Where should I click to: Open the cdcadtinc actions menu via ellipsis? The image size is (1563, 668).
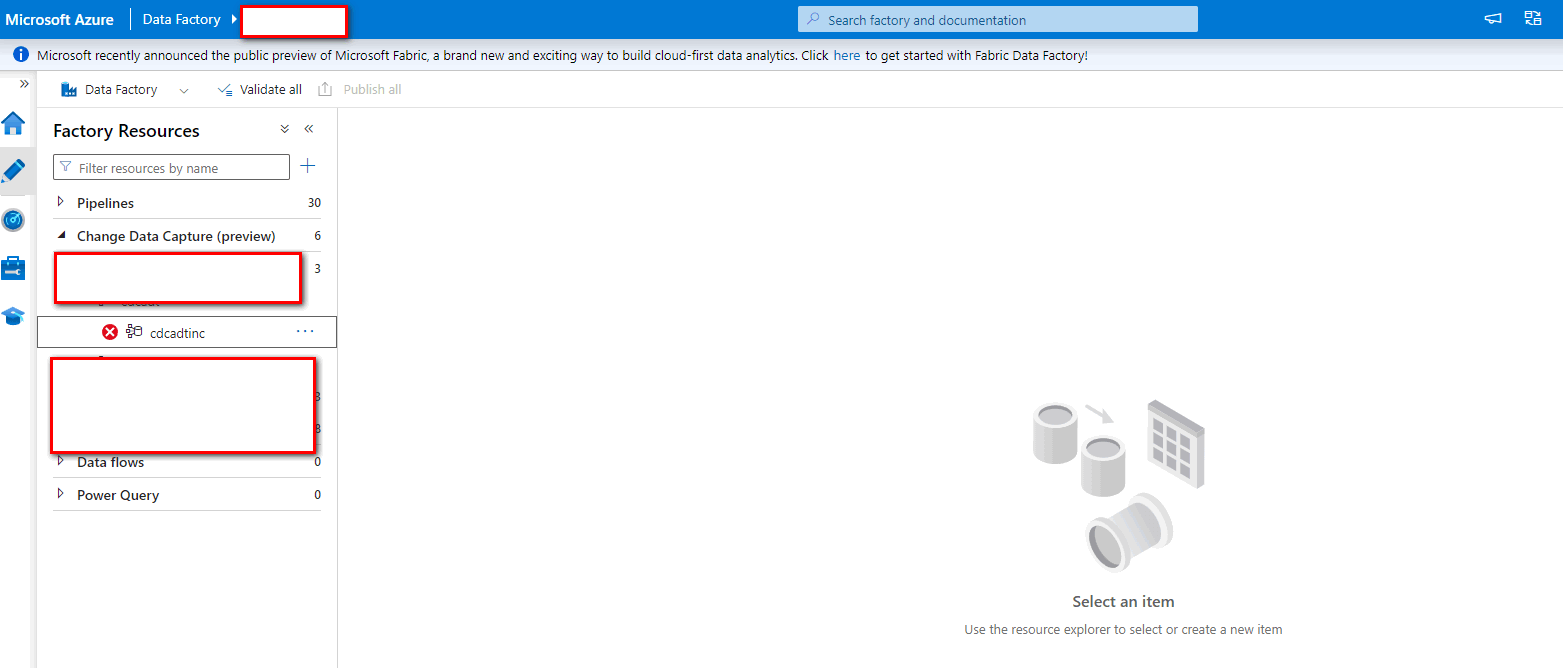[x=305, y=332]
